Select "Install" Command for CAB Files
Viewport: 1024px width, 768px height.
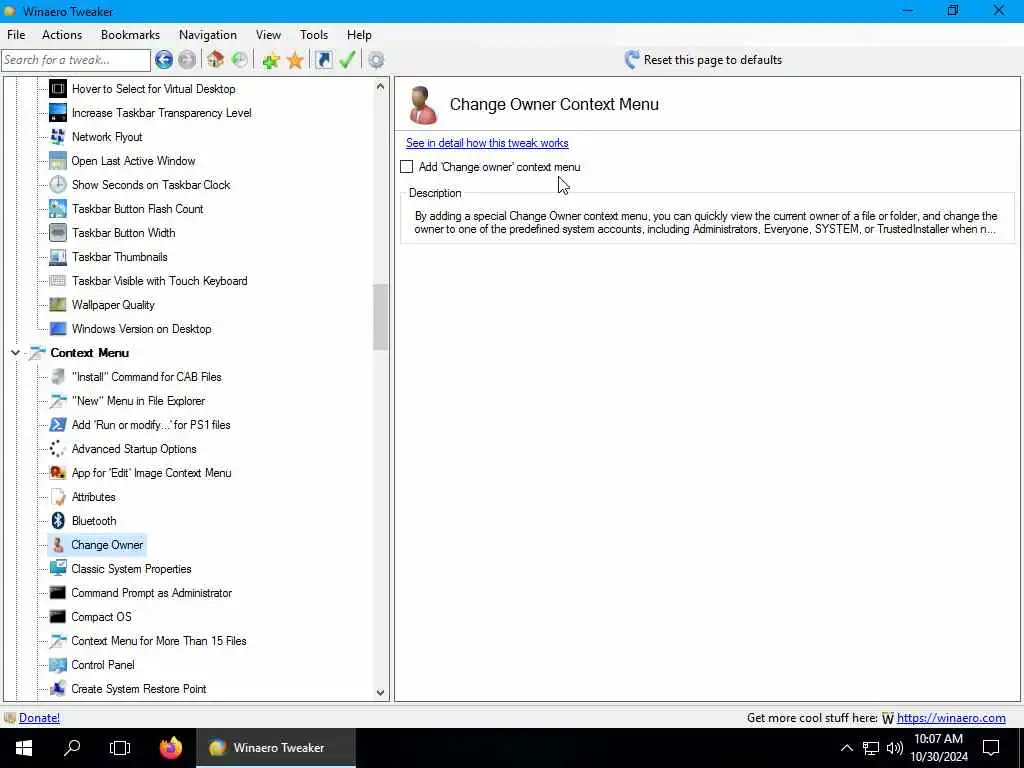click(x=146, y=377)
